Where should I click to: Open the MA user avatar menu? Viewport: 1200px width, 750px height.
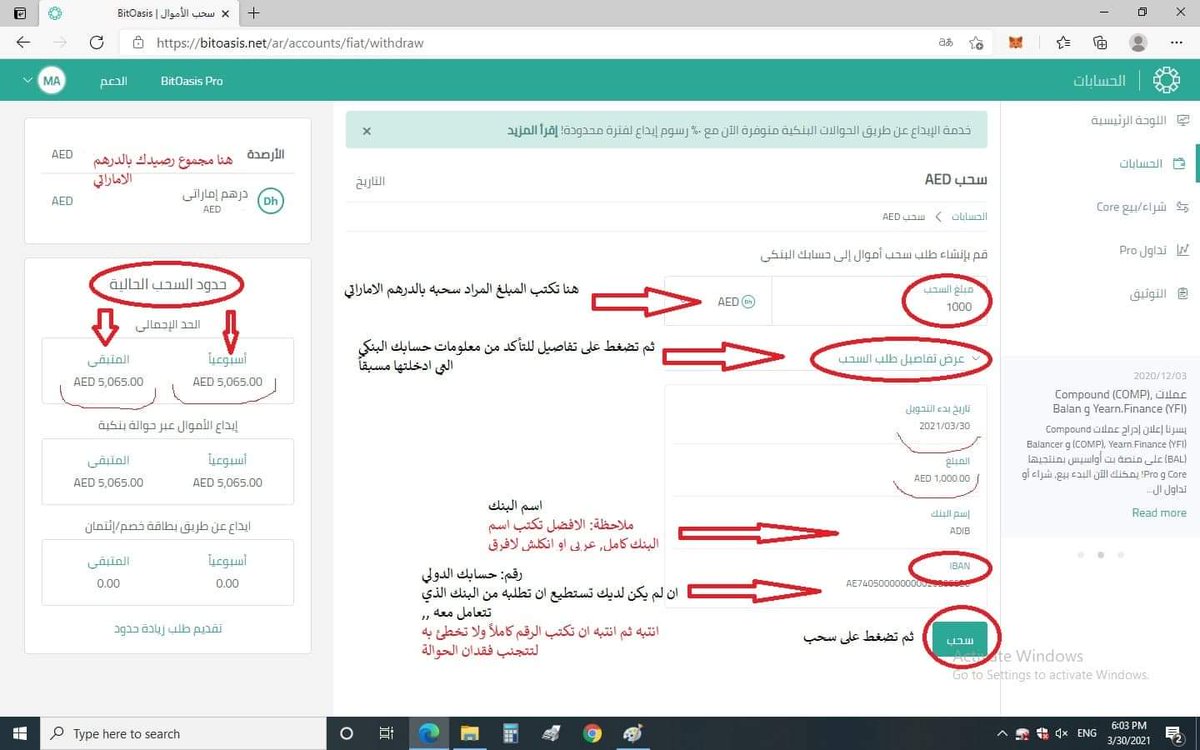click(52, 81)
